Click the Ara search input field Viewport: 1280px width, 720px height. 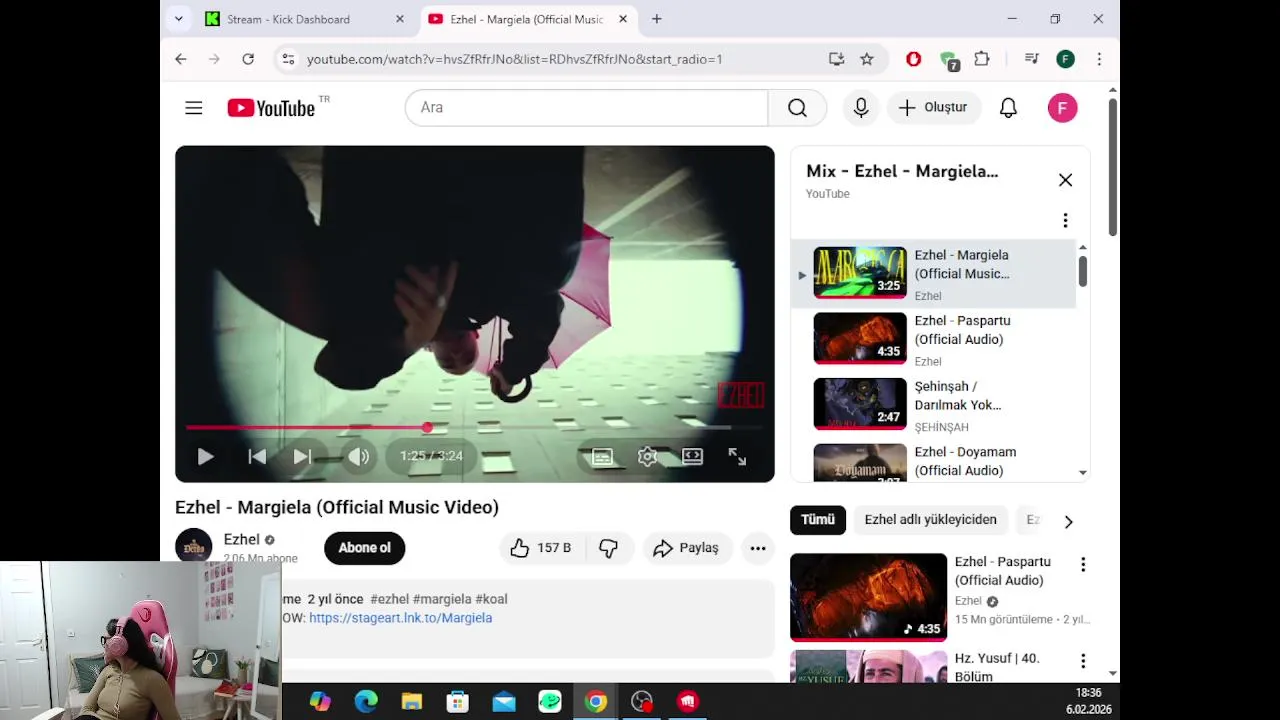[x=586, y=108]
